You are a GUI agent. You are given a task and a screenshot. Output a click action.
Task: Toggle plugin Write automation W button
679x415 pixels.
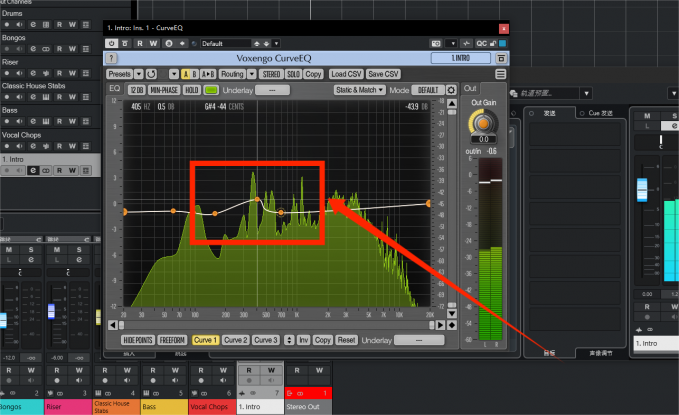pyautogui.click(x=153, y=43)
